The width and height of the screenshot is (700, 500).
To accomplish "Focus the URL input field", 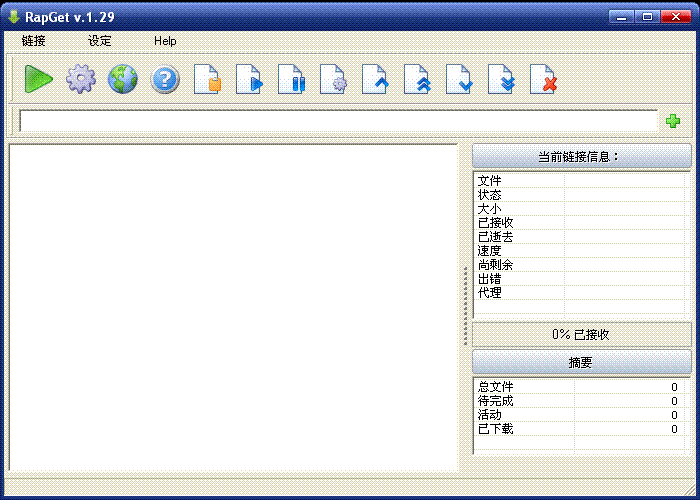I will [338, 121].
